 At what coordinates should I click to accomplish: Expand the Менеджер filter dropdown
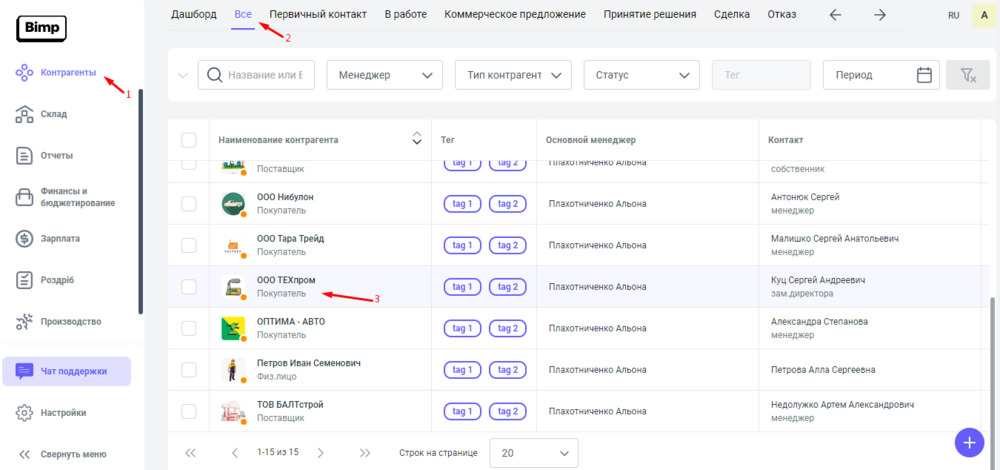[384, 75]
